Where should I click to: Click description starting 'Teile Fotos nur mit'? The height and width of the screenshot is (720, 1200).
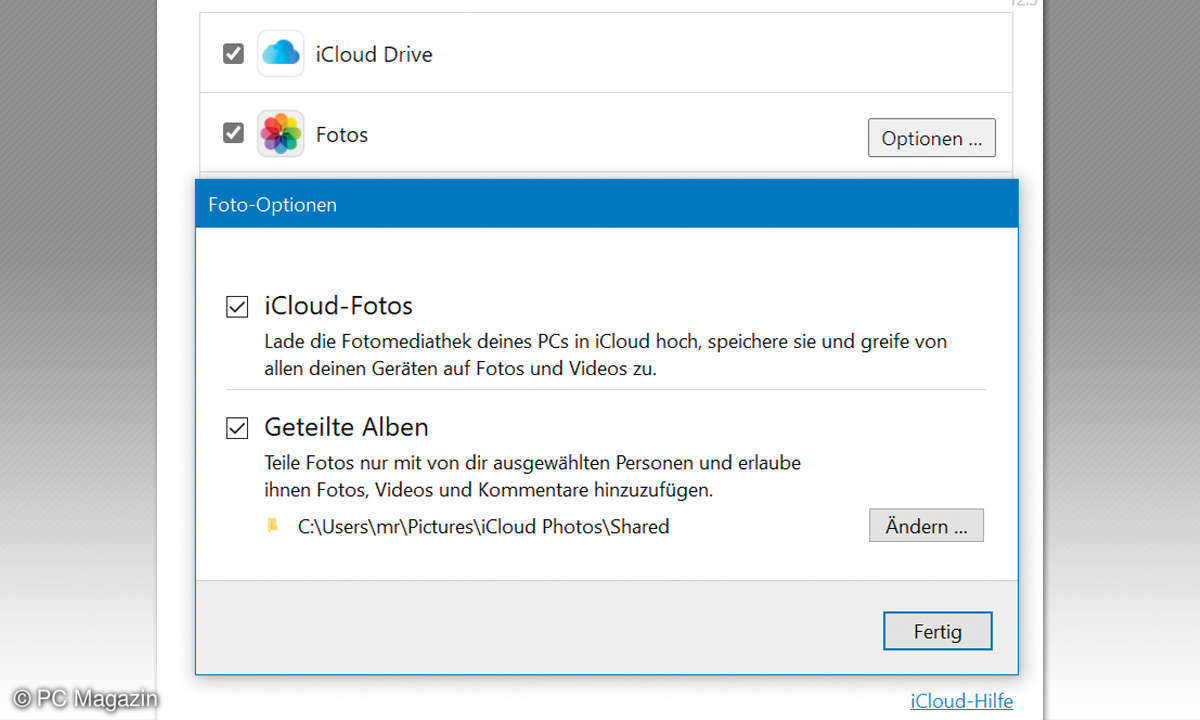[x=532, y=477]
